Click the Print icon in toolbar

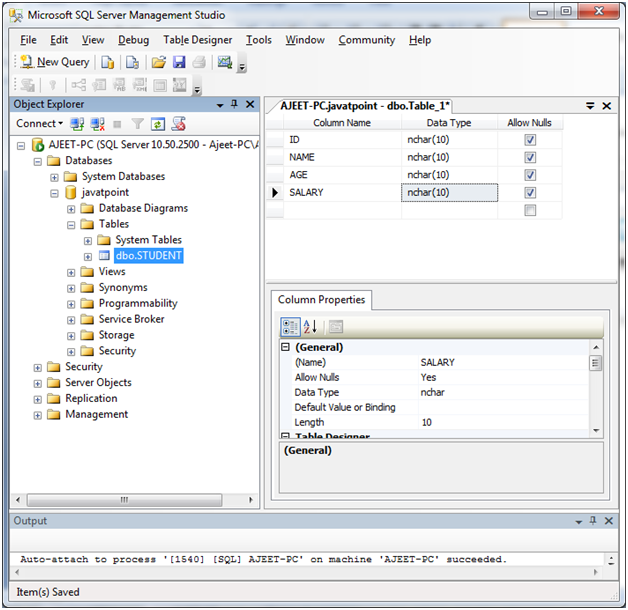click(x=199, y=62)
